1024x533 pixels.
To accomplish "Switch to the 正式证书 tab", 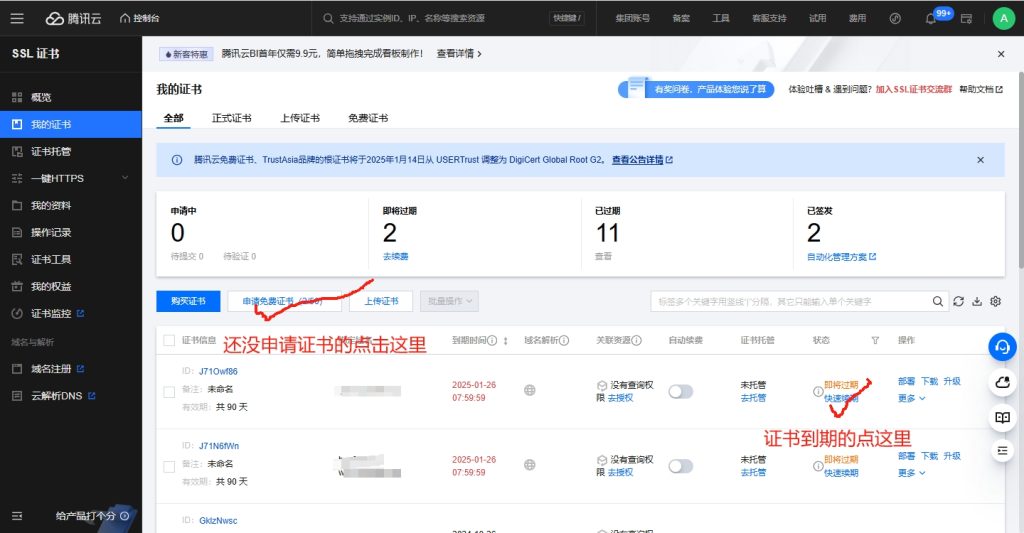I will pyautogui.click(x=232, y=118).
